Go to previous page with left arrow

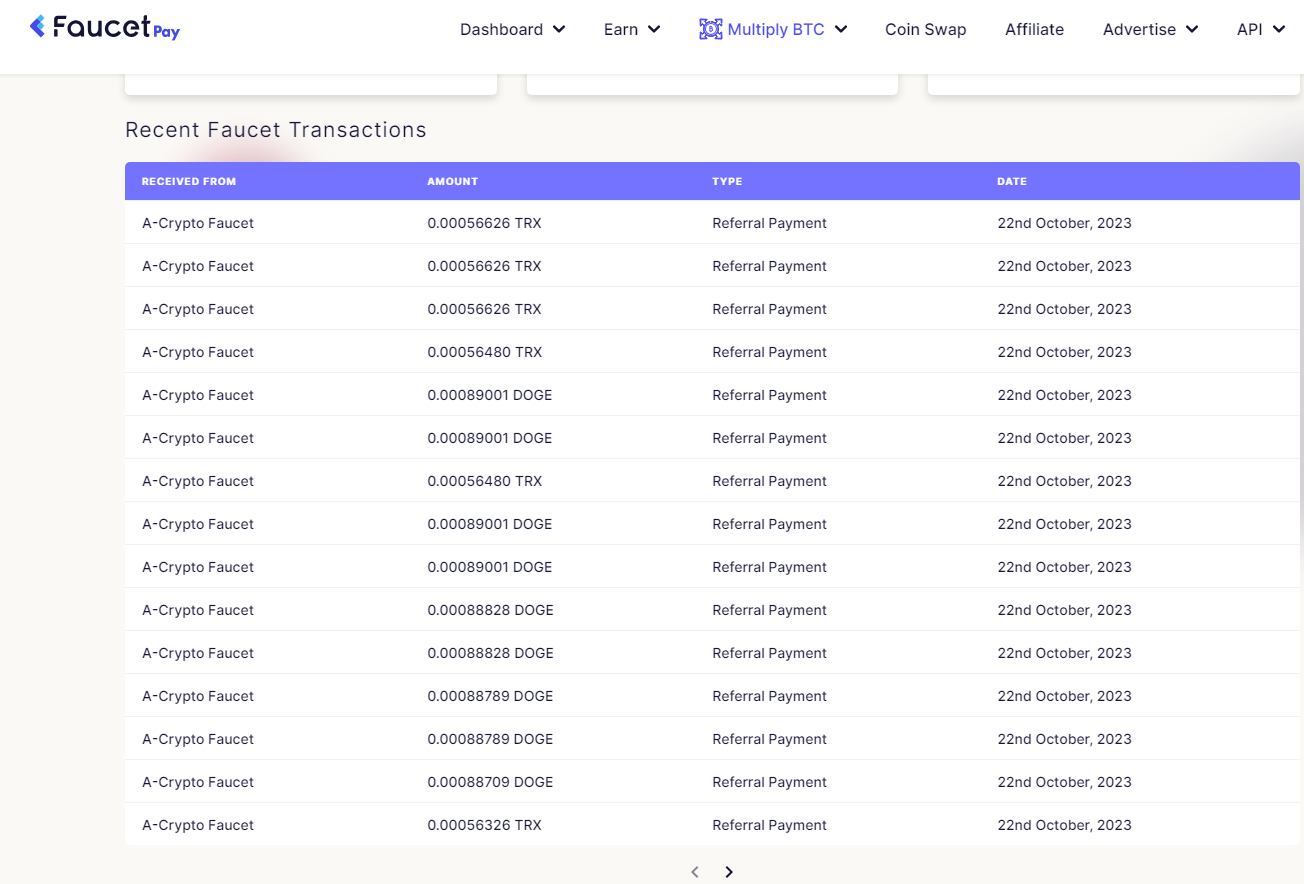point(695,872)
